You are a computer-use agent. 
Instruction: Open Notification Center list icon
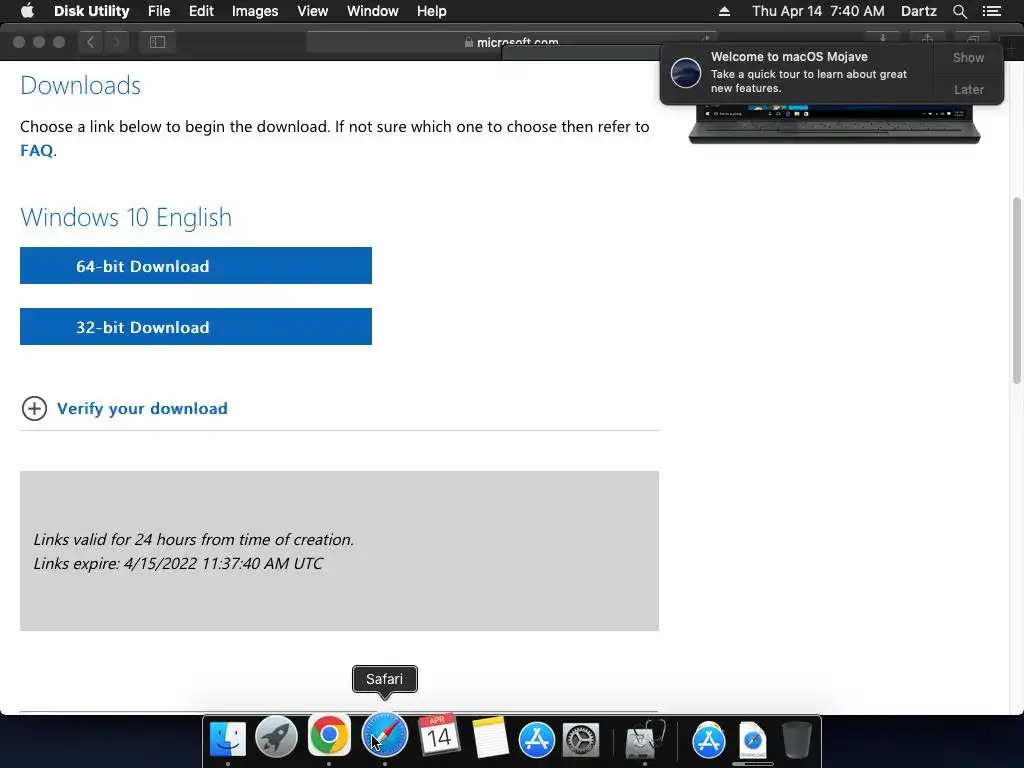pos(991,11)
